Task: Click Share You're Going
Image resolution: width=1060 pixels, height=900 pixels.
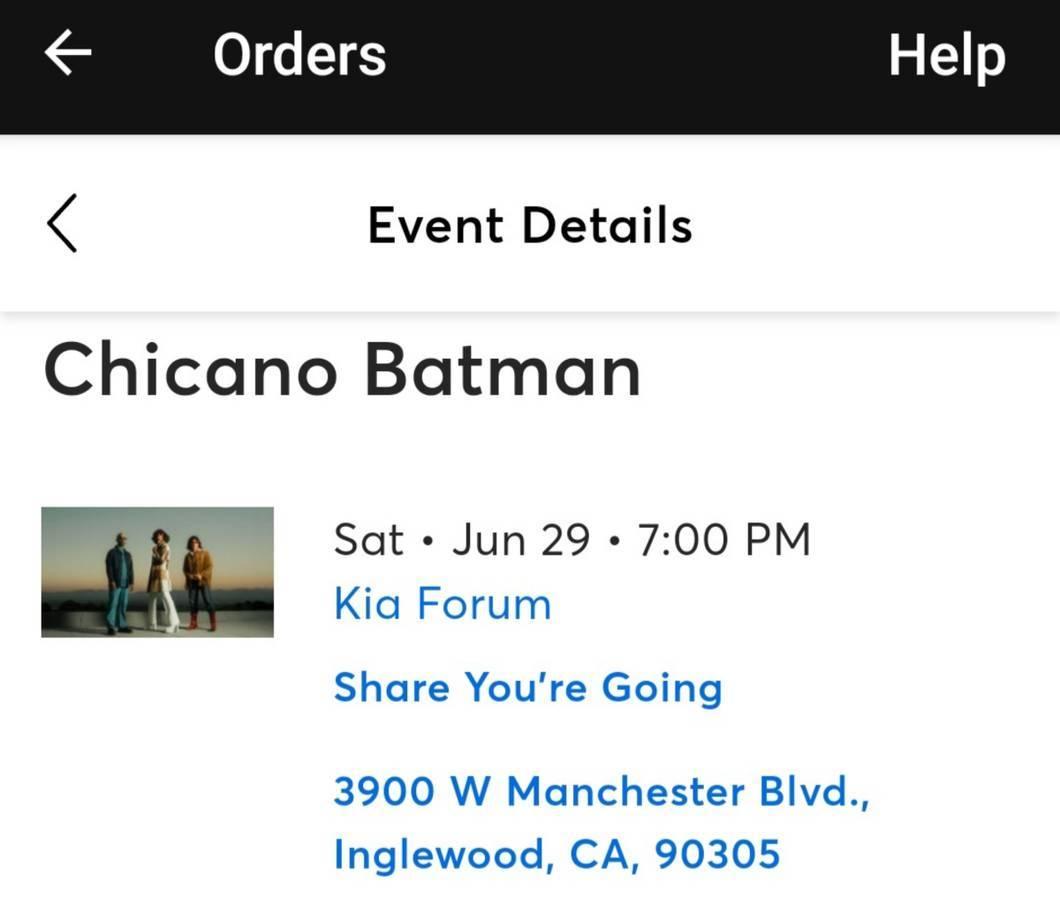Action: pos(529,688)
